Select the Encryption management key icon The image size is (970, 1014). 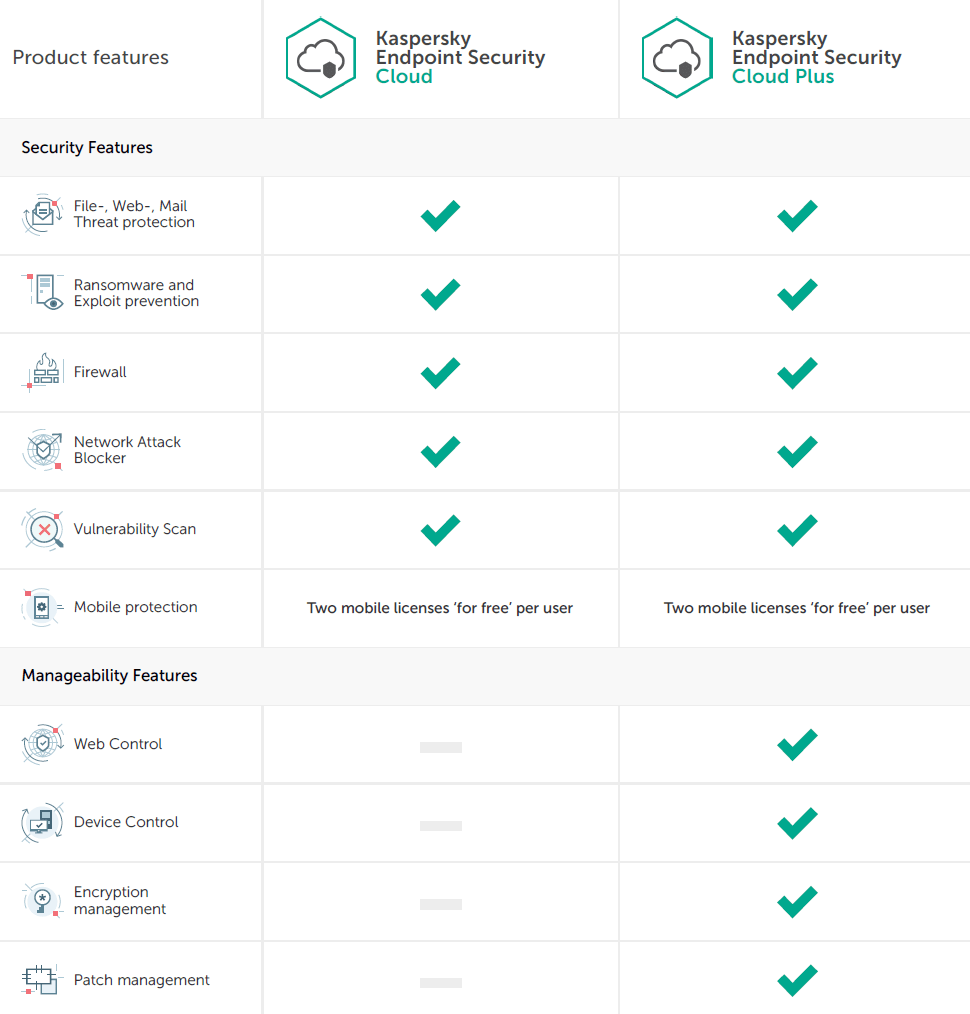pyautogui.click(x=43, y=900)
